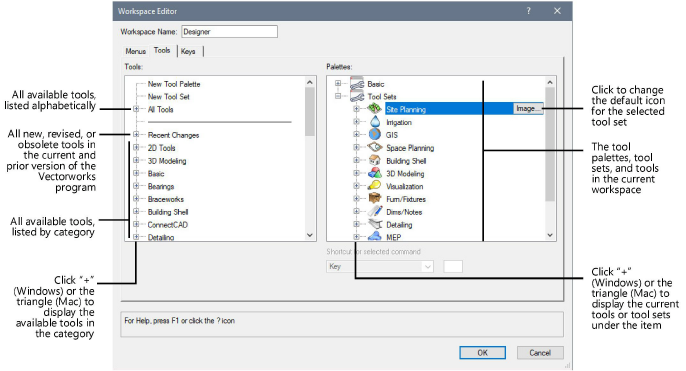Switch to the Tools tab

162,50
